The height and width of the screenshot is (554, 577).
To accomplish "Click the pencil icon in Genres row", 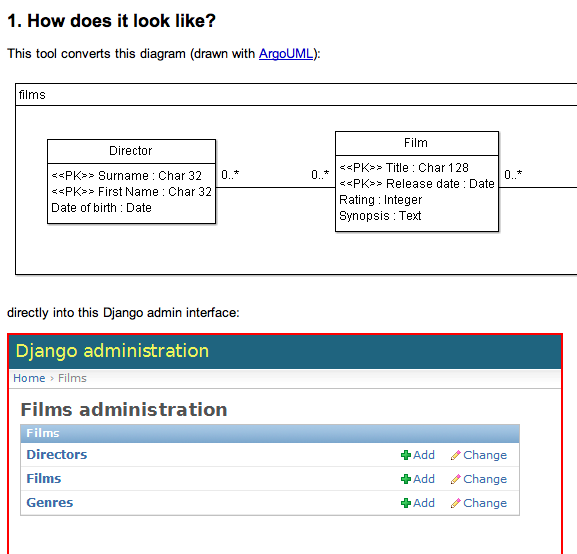I will pos(456,503).
